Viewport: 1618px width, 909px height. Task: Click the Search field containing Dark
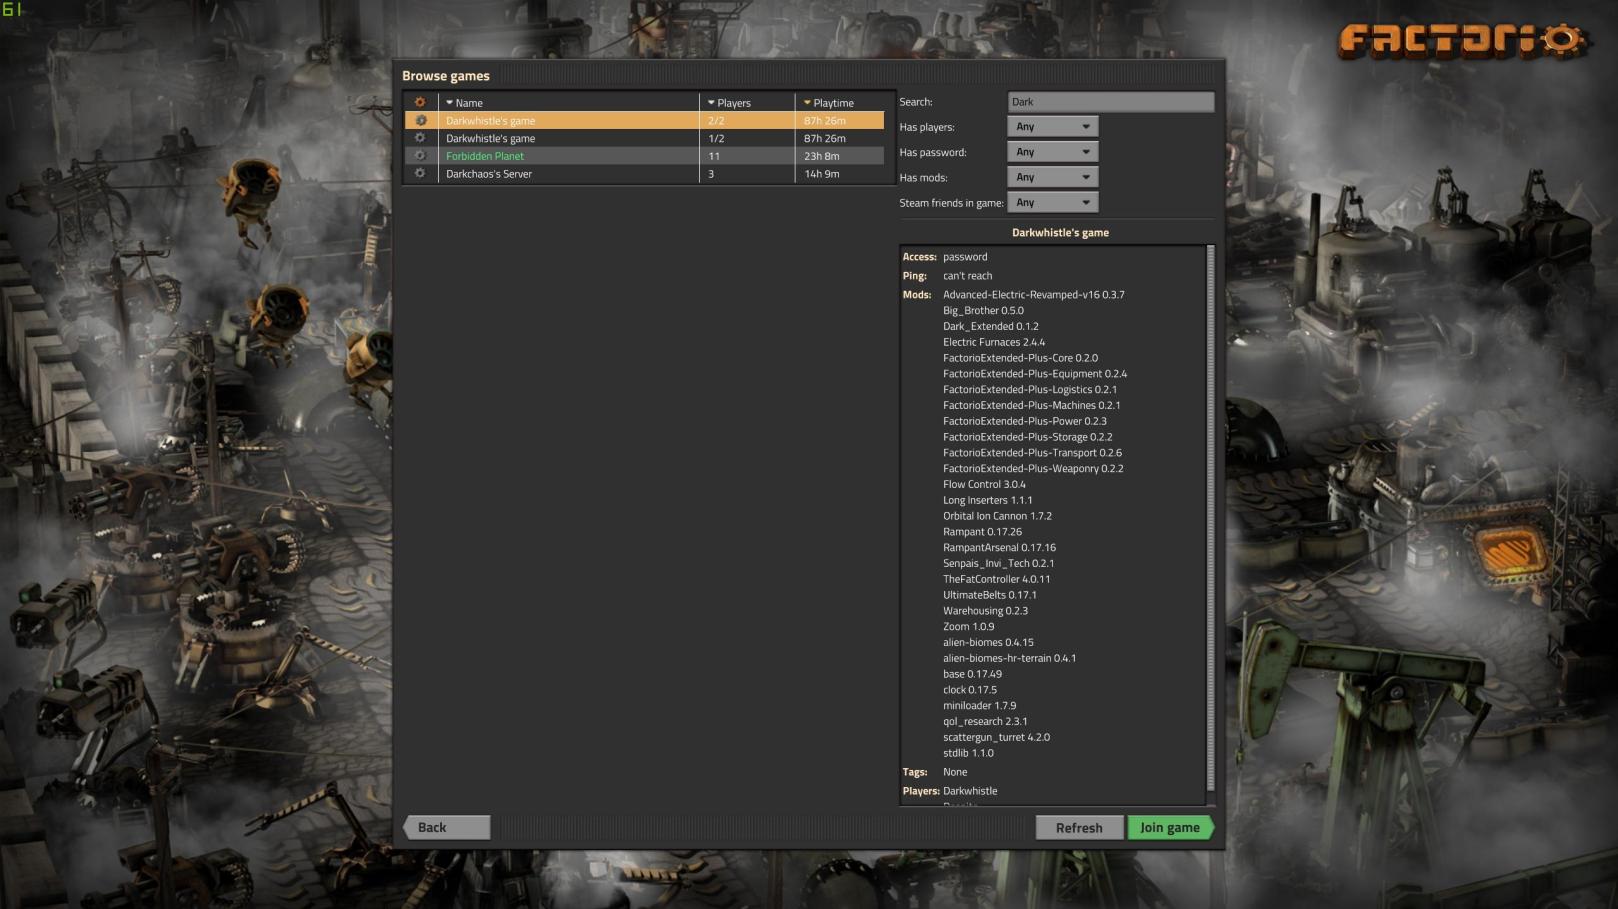pyautogui.click(x=1111, y=102)
